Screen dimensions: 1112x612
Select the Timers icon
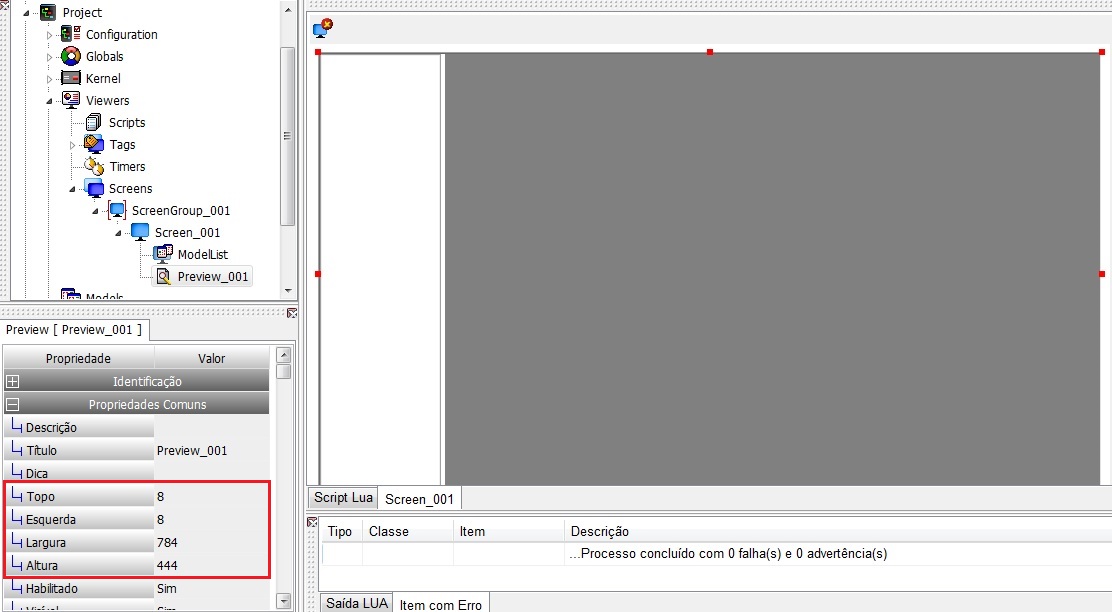coord(94,166)
